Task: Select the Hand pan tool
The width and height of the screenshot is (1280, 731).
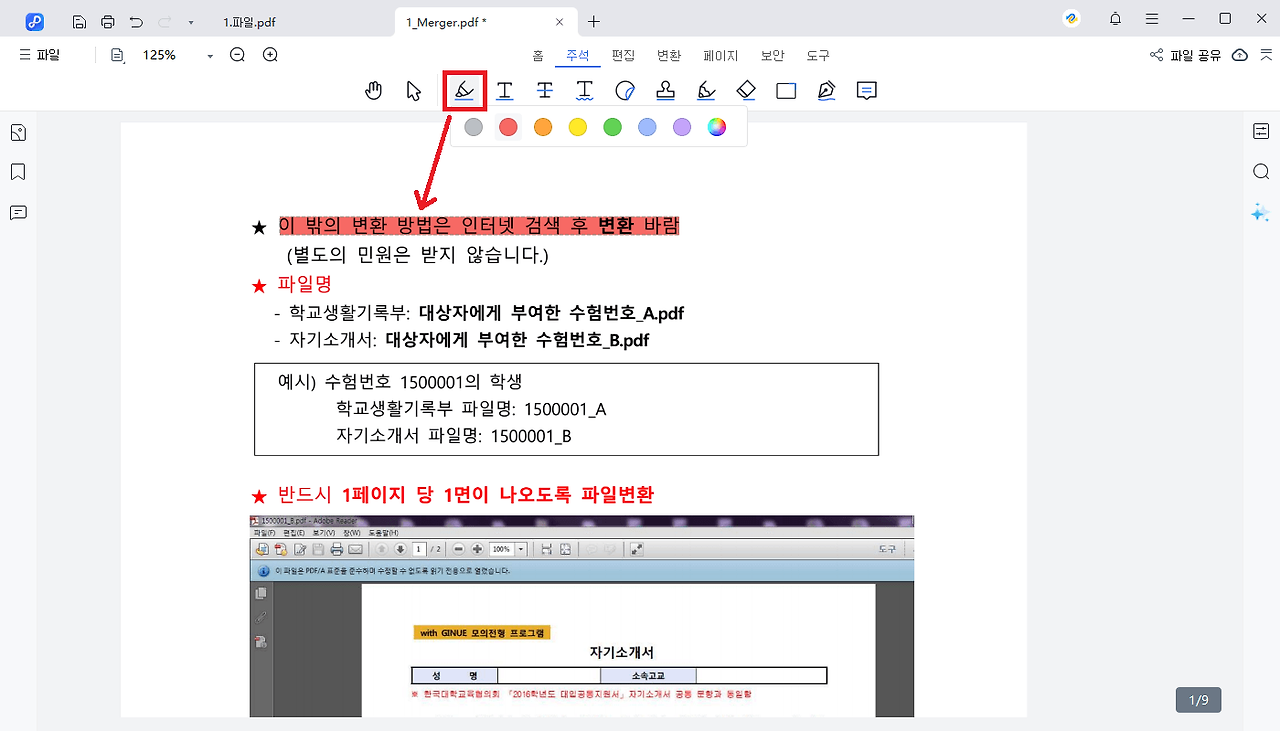Action: pos(373,91)
